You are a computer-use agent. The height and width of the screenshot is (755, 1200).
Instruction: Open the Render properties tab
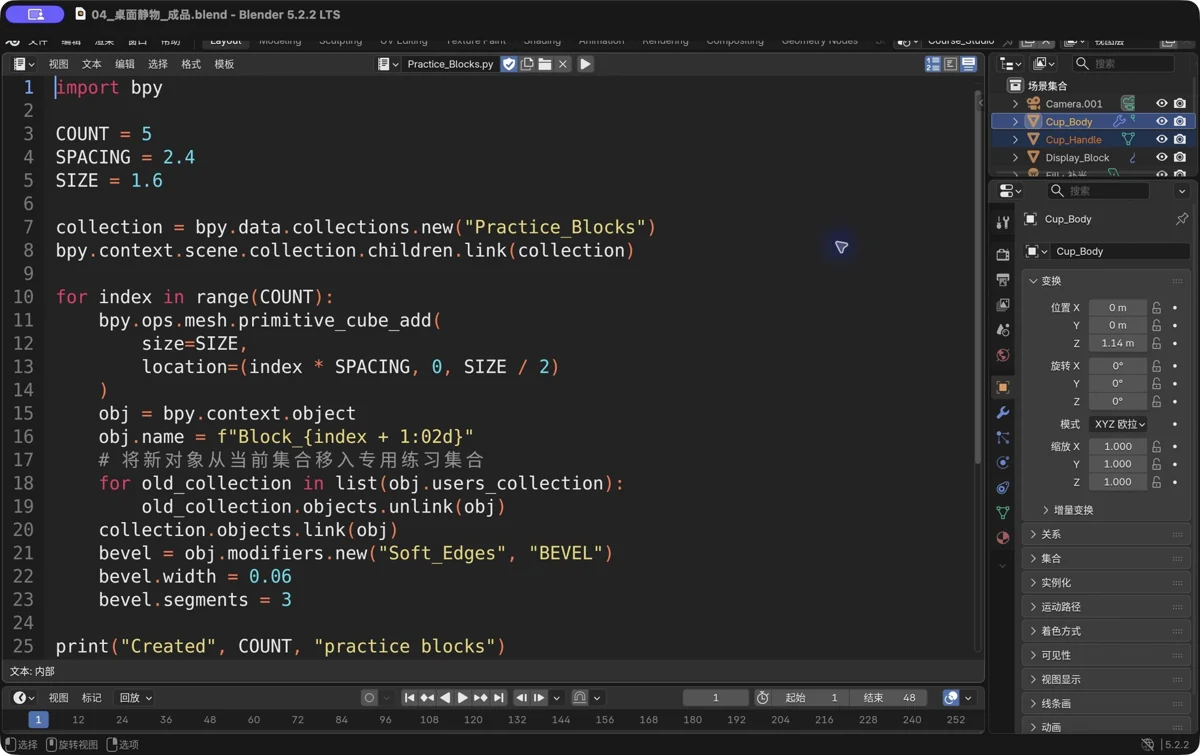coord(1003,255)
